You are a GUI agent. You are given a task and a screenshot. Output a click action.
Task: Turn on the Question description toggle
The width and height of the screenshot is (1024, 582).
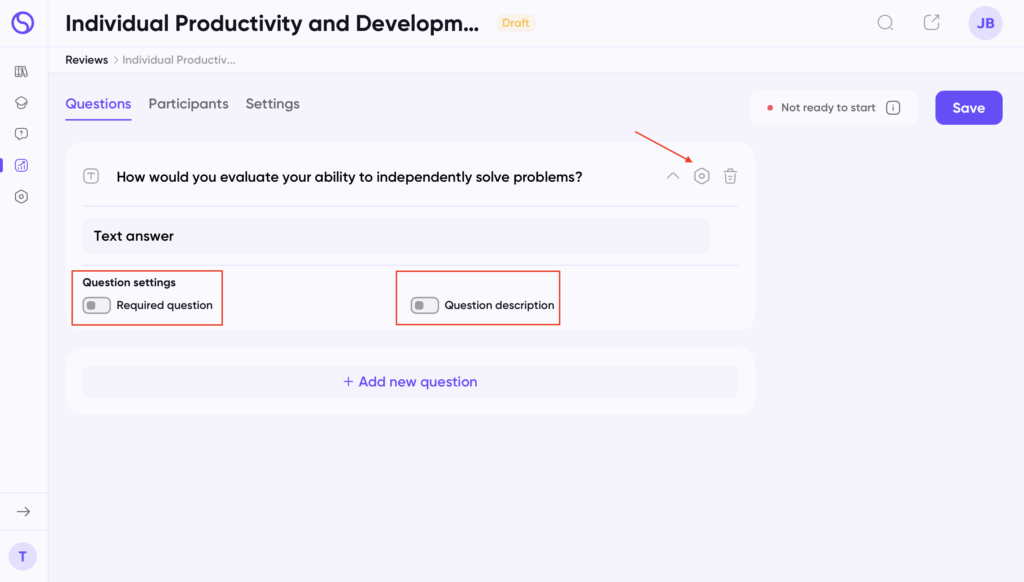pyautogui.click(x=425, y=305)
